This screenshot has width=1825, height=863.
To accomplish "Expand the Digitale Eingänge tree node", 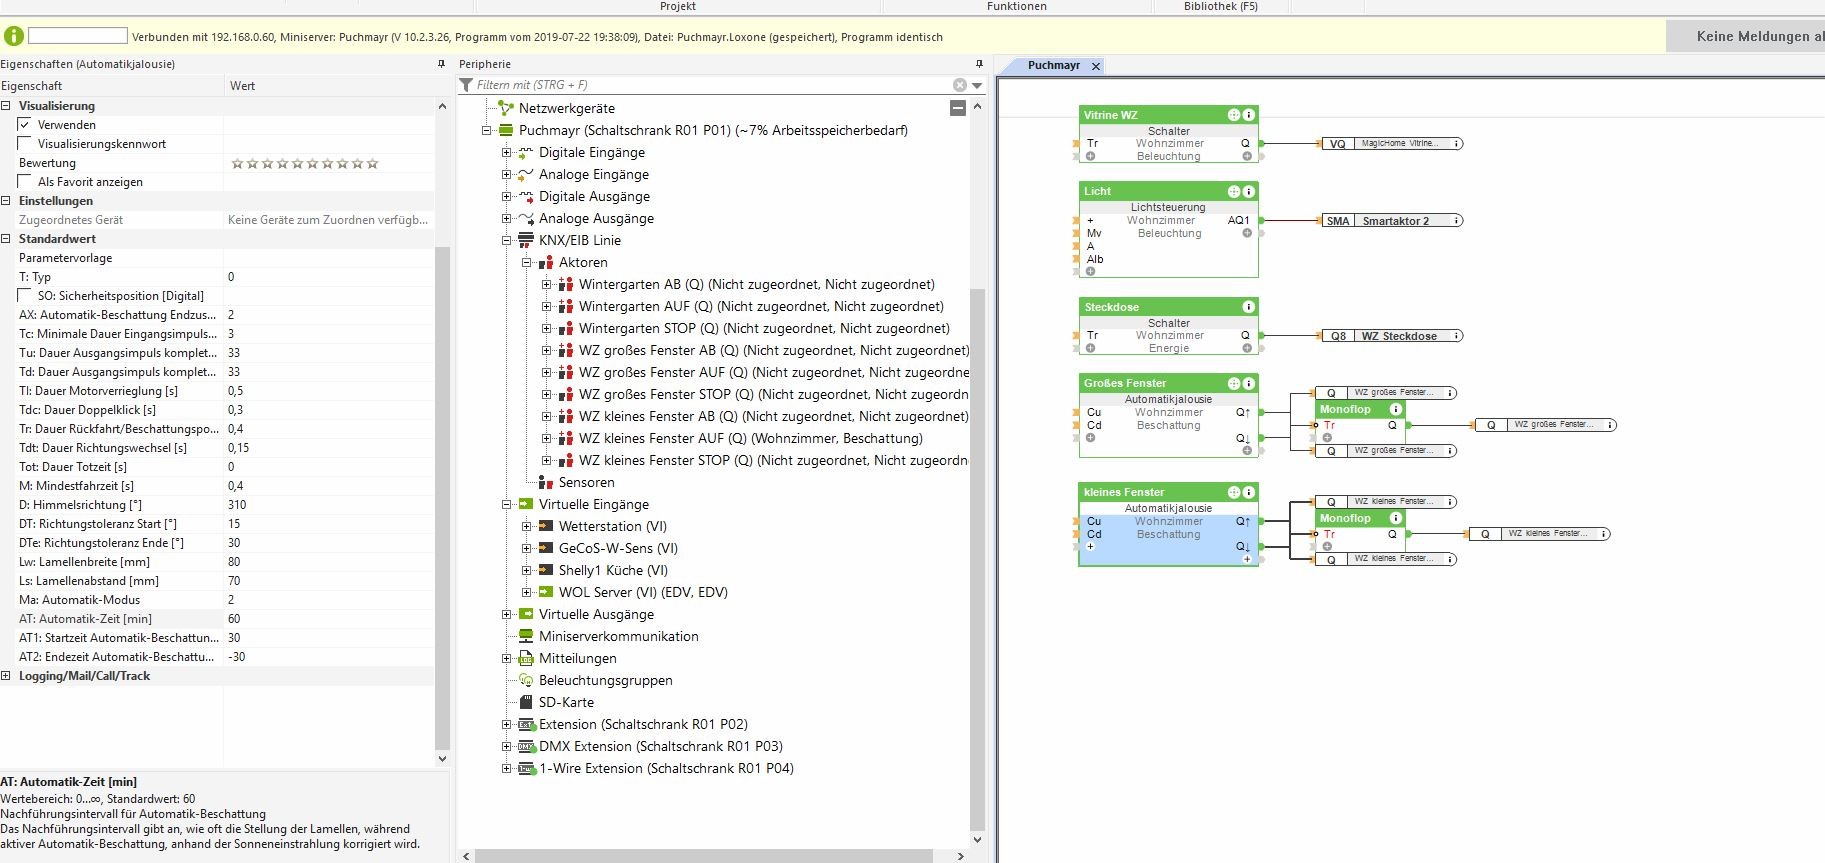I will point(506,153).
